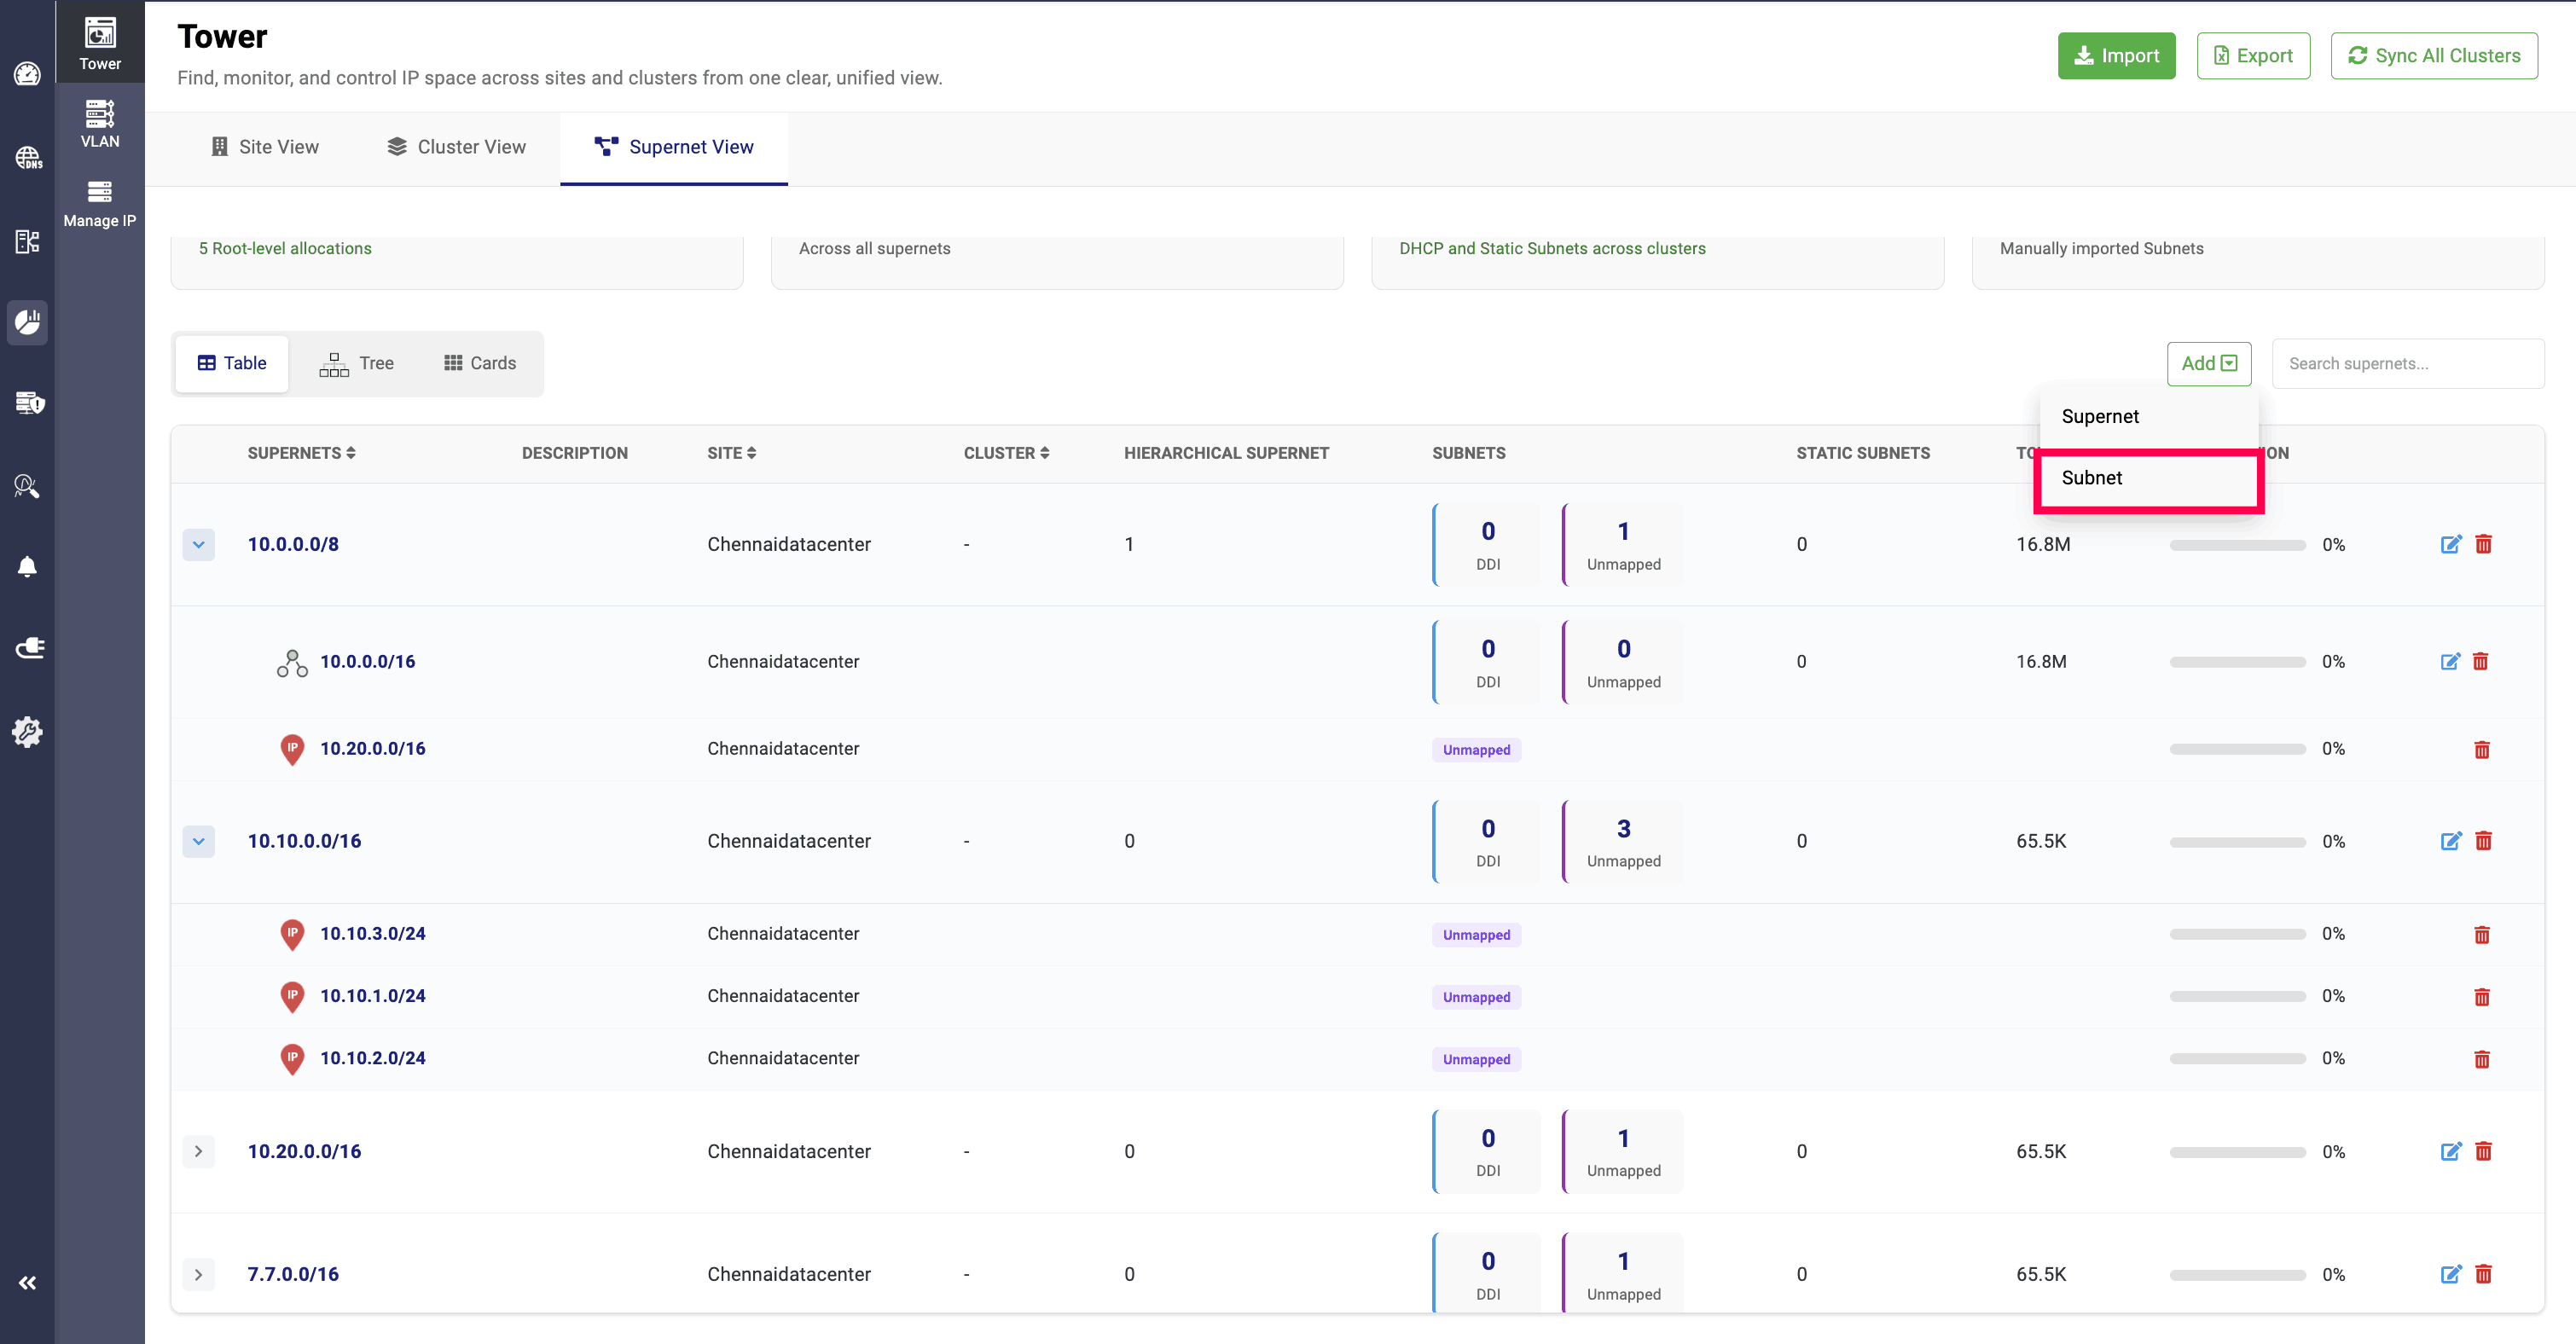This screenshot has width=2576, height=1344.
Task: Expand the 10.20.0.0/16 supernet row
Action: (x=198, y=1151)
